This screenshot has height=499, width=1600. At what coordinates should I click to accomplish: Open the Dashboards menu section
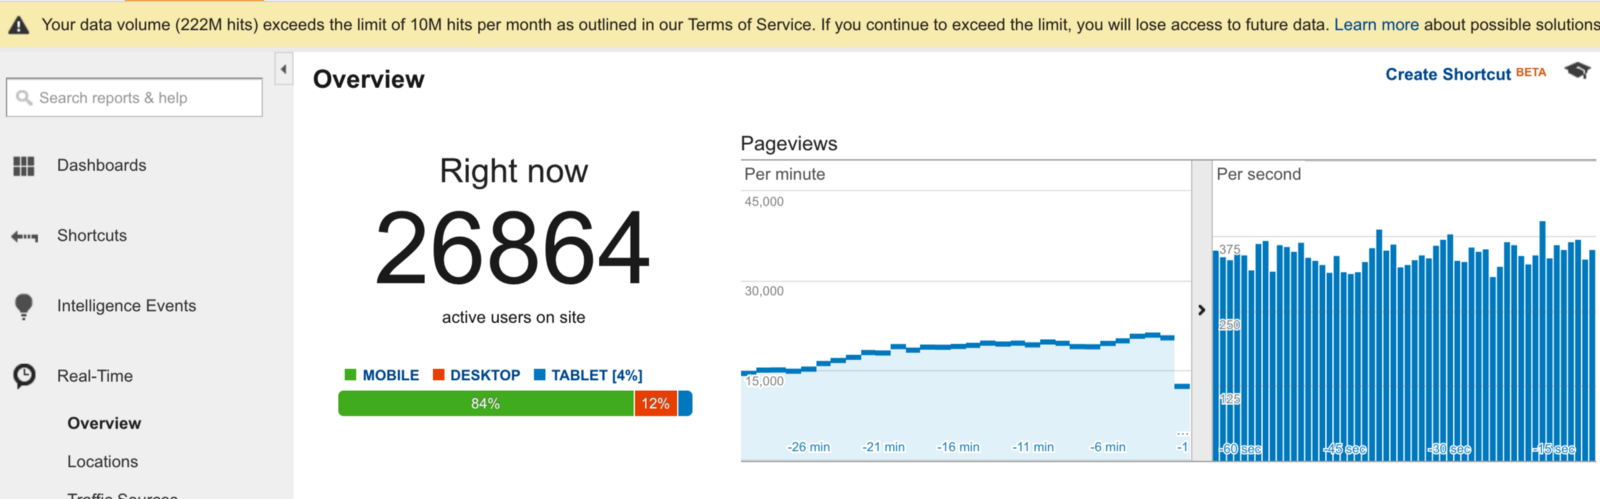[x=101, y=166]
